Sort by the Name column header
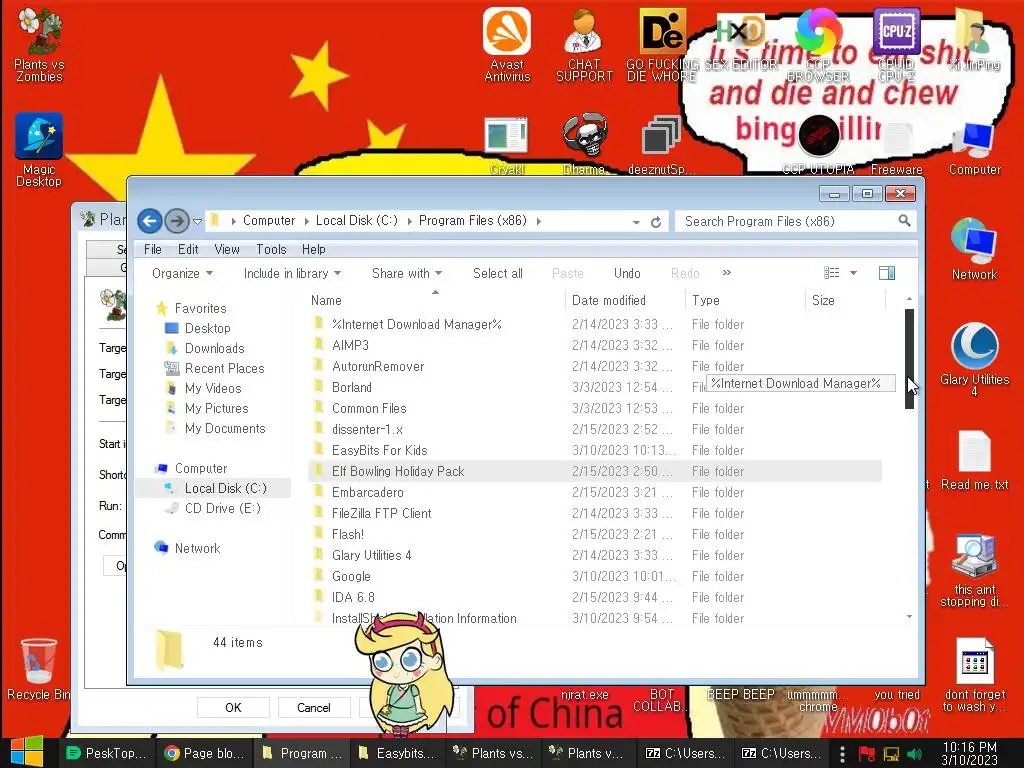Screen dimensions: 1024x768 pyautogui.click(x=435, y=300)
